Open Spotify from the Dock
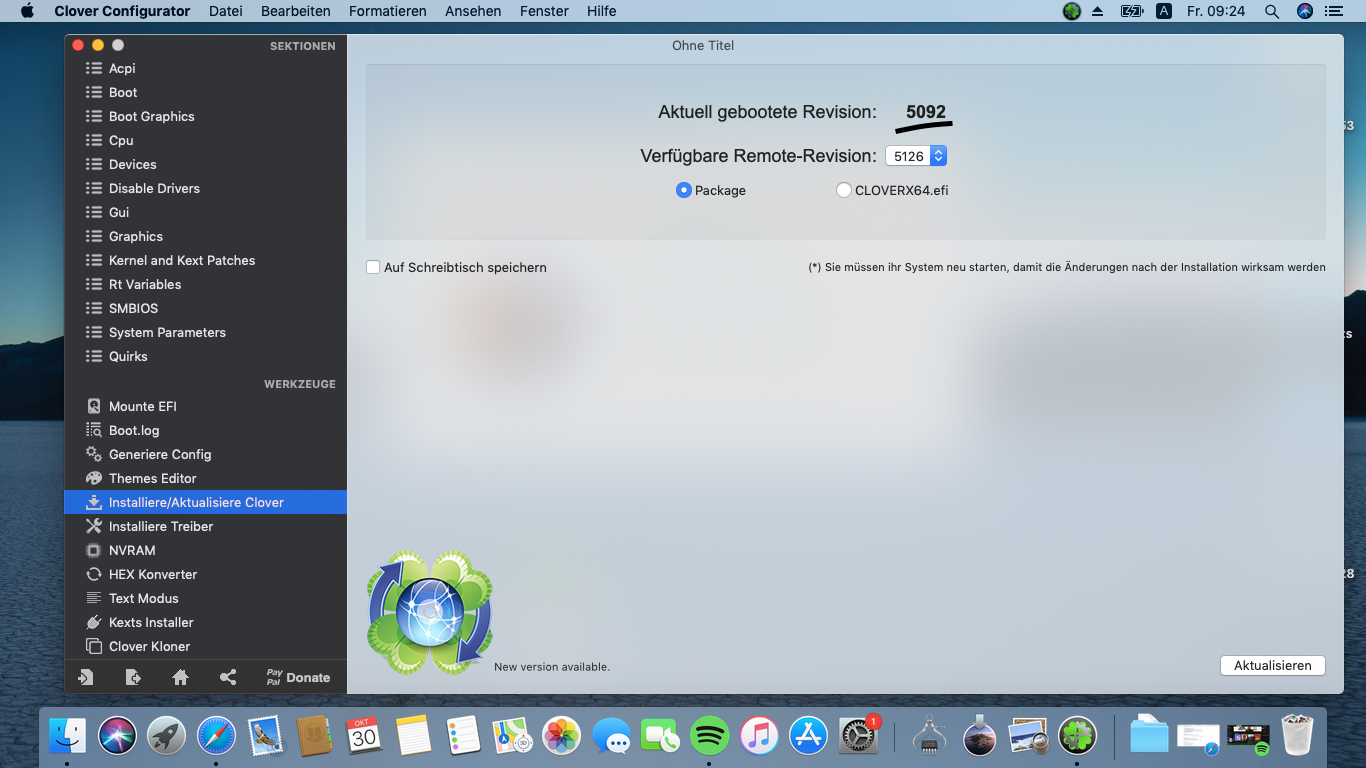Image resolution: width=1366 pixels, height=768 pixels. [x=710, y=736]
